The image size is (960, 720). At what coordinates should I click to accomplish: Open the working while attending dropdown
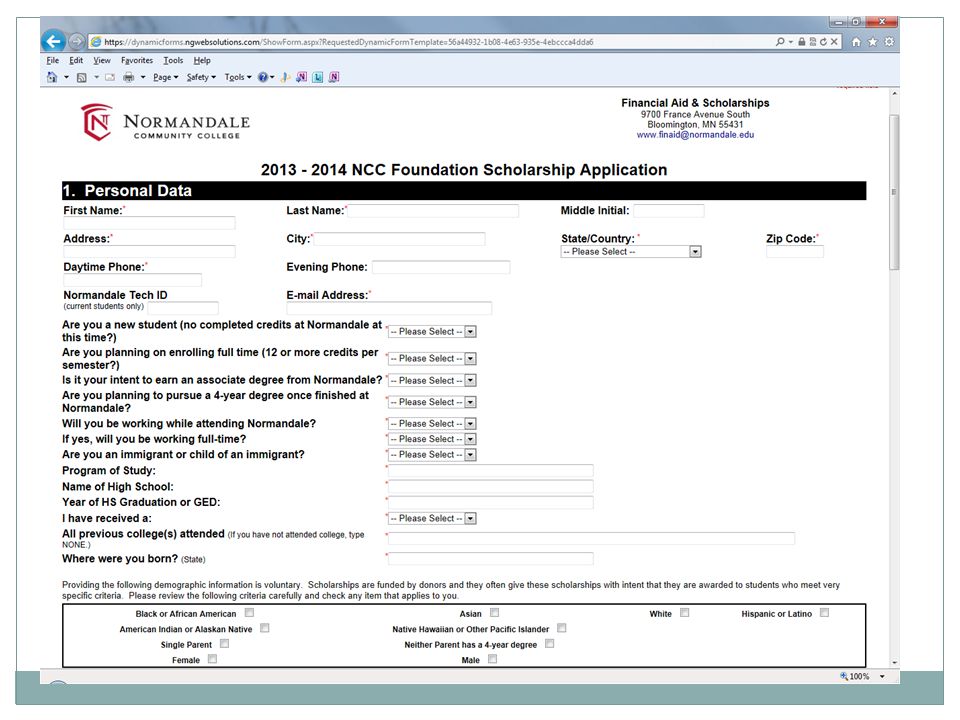[x=432, y=424]
